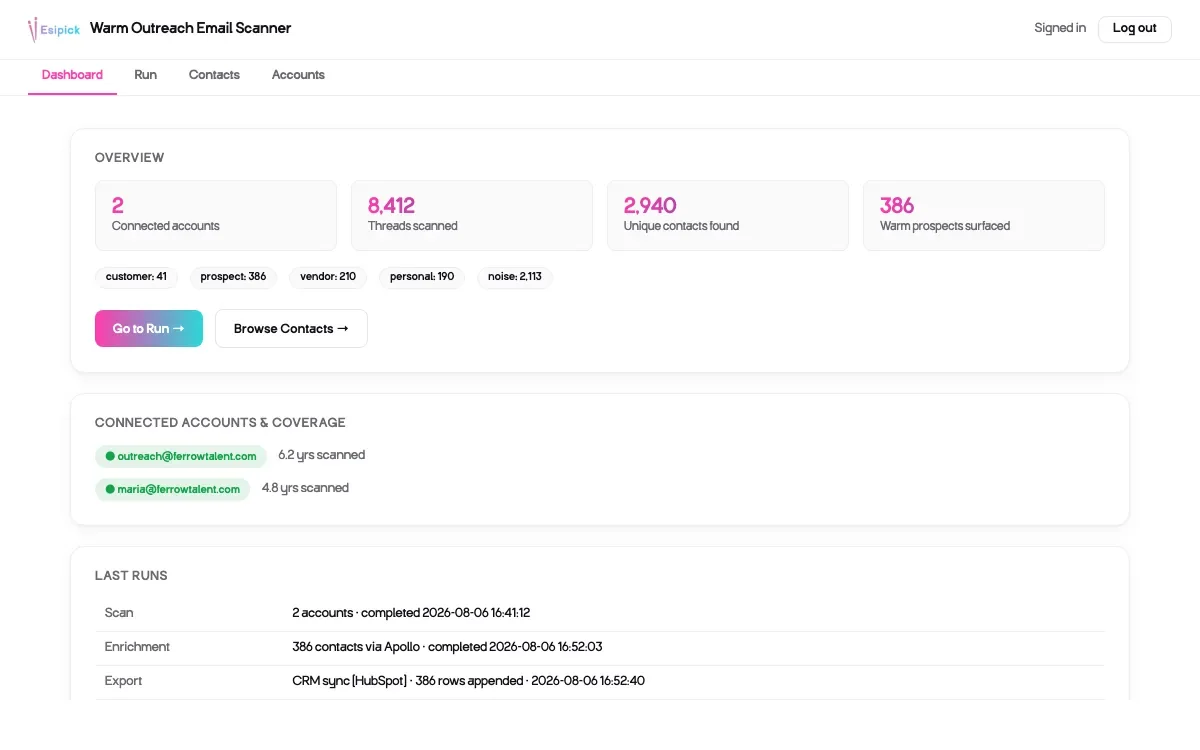This screenshot has width=1200, height=750.
Task: Select the Unique contacts found card
Action: click(728, 215)
